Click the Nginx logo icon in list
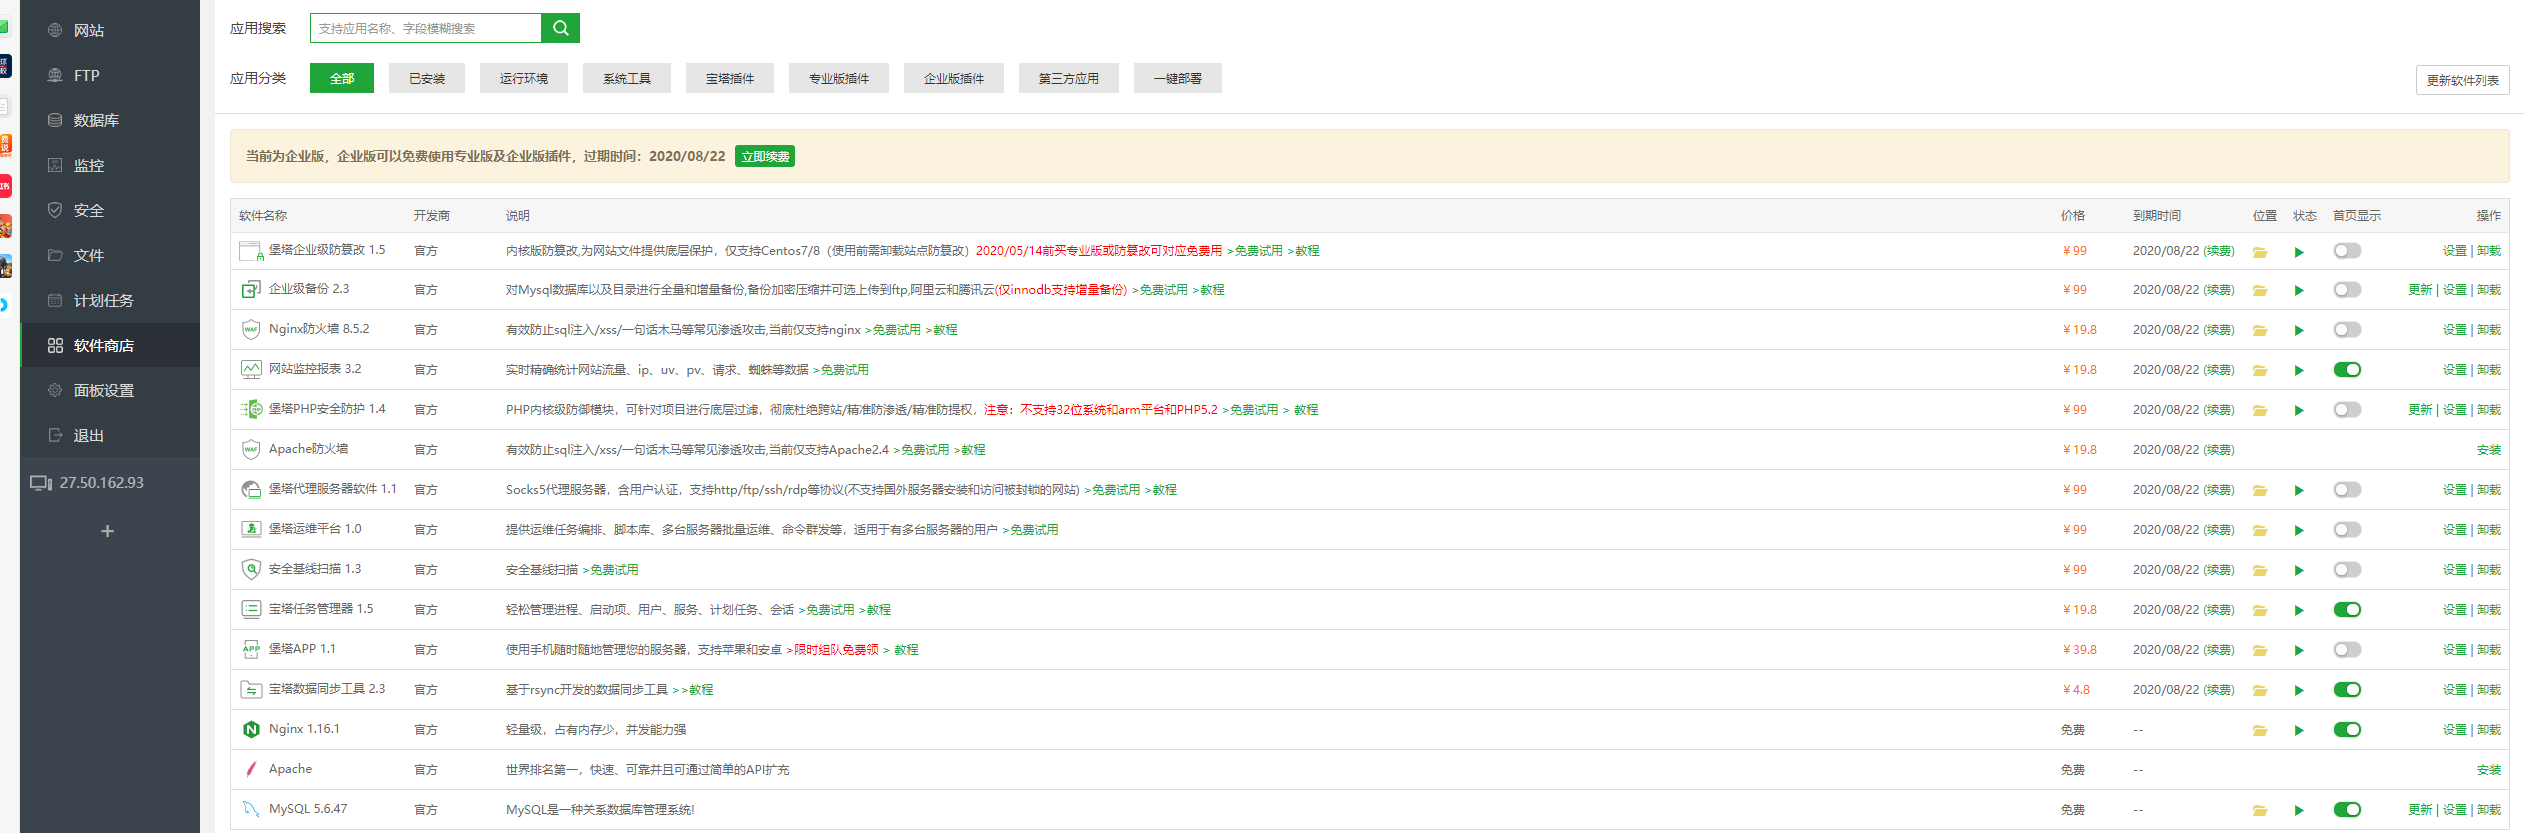This screenshot has width=2524, height=833. coord(251,730)
